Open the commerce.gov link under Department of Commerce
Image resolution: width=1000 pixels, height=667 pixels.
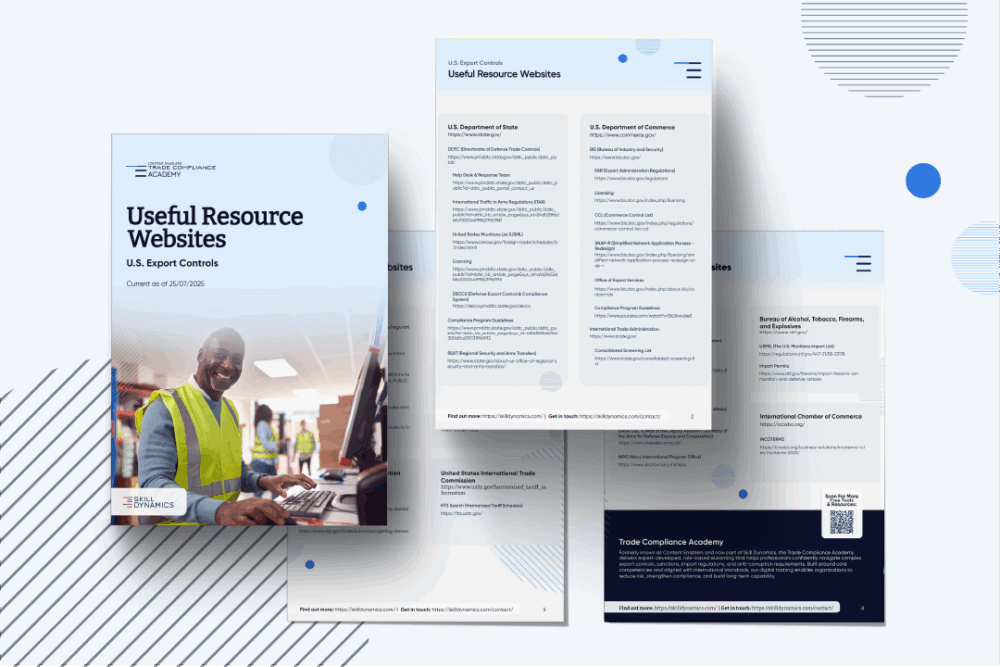click(x=620, y=135)
